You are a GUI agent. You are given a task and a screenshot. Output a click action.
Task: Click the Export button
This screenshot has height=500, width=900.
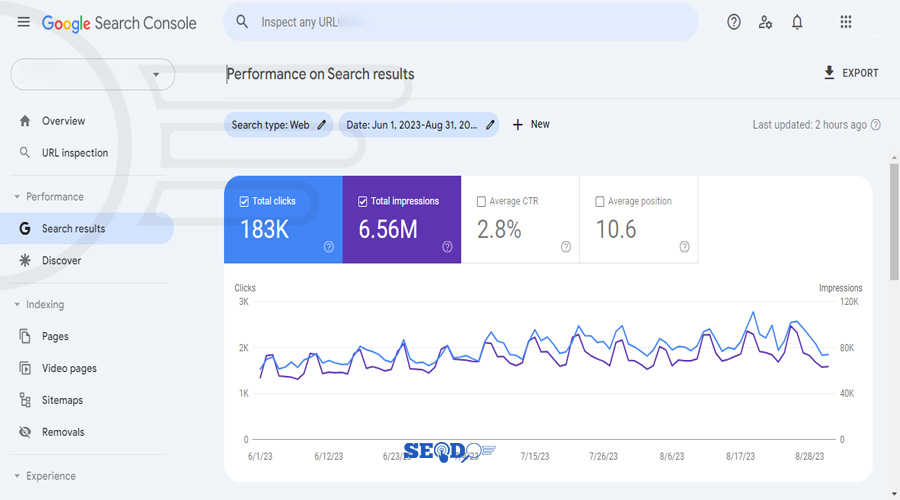click(850, 73)
